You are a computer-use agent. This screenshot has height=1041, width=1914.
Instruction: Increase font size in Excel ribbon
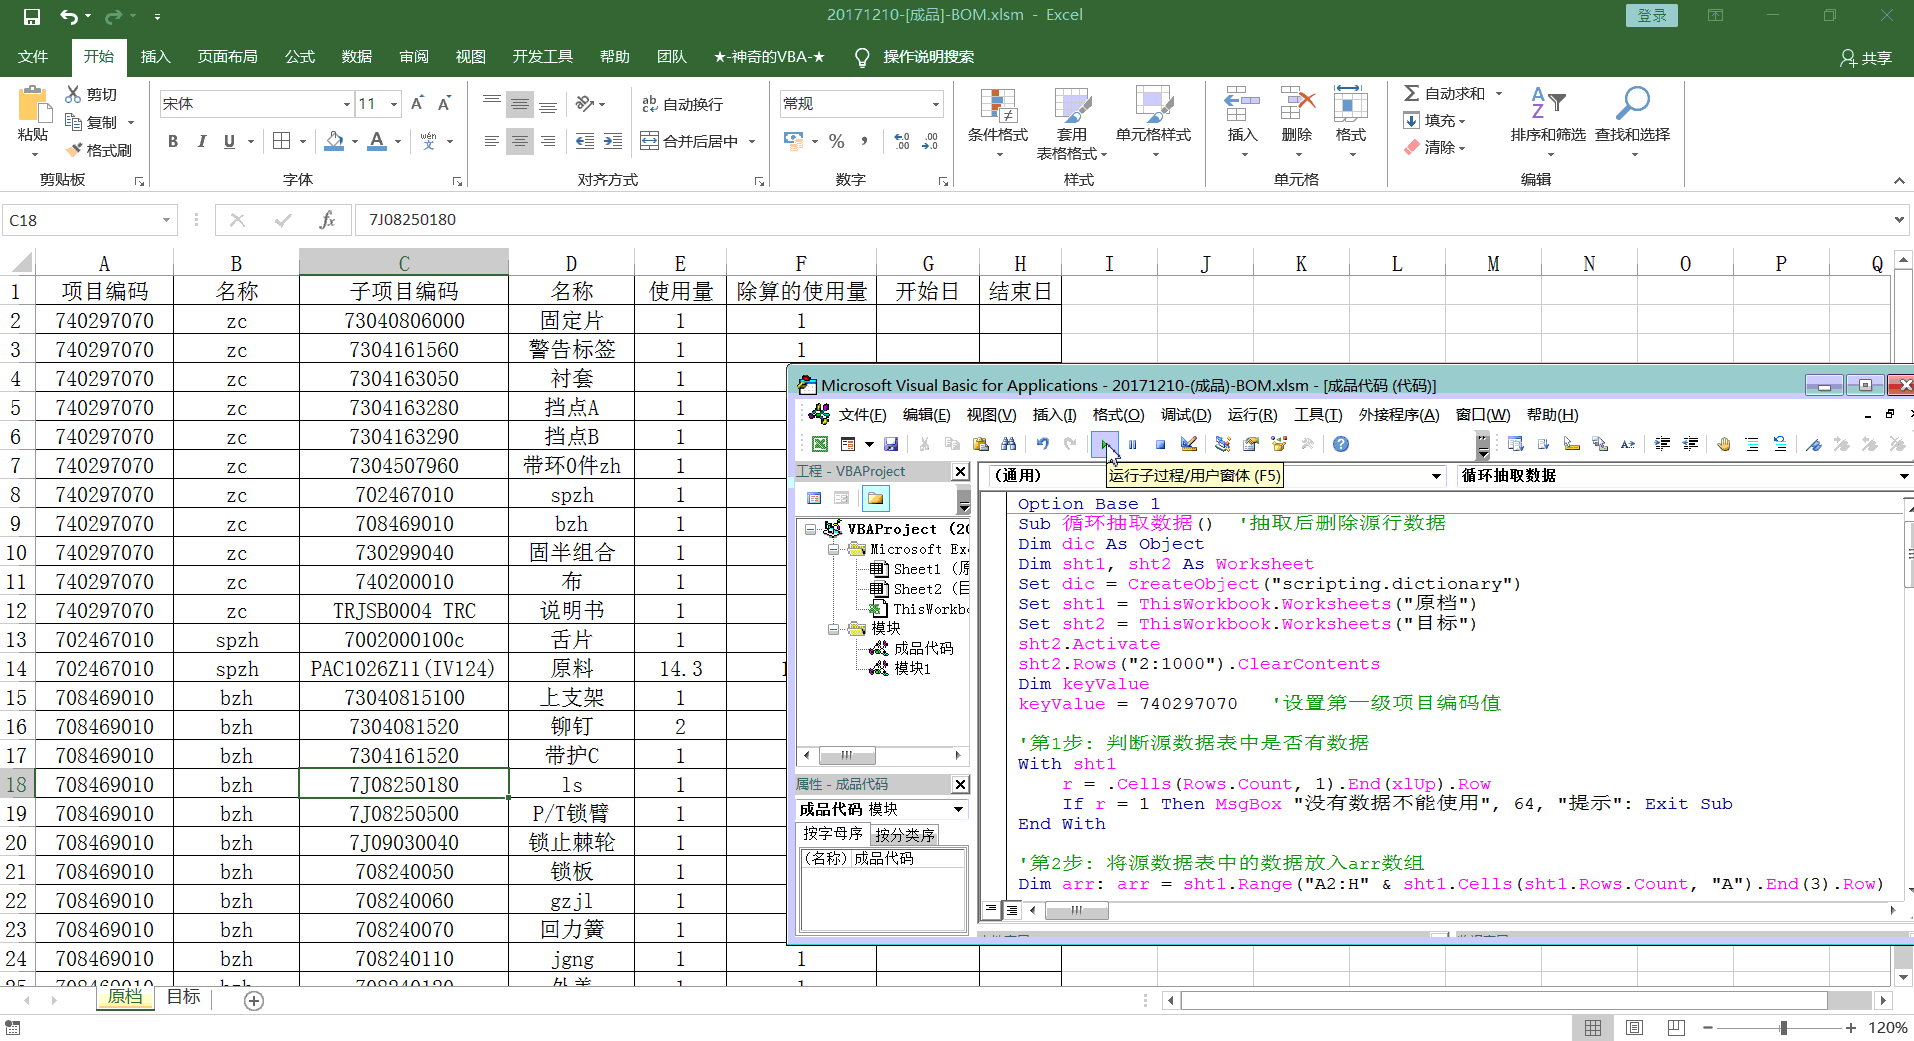(x=418, y=104)
